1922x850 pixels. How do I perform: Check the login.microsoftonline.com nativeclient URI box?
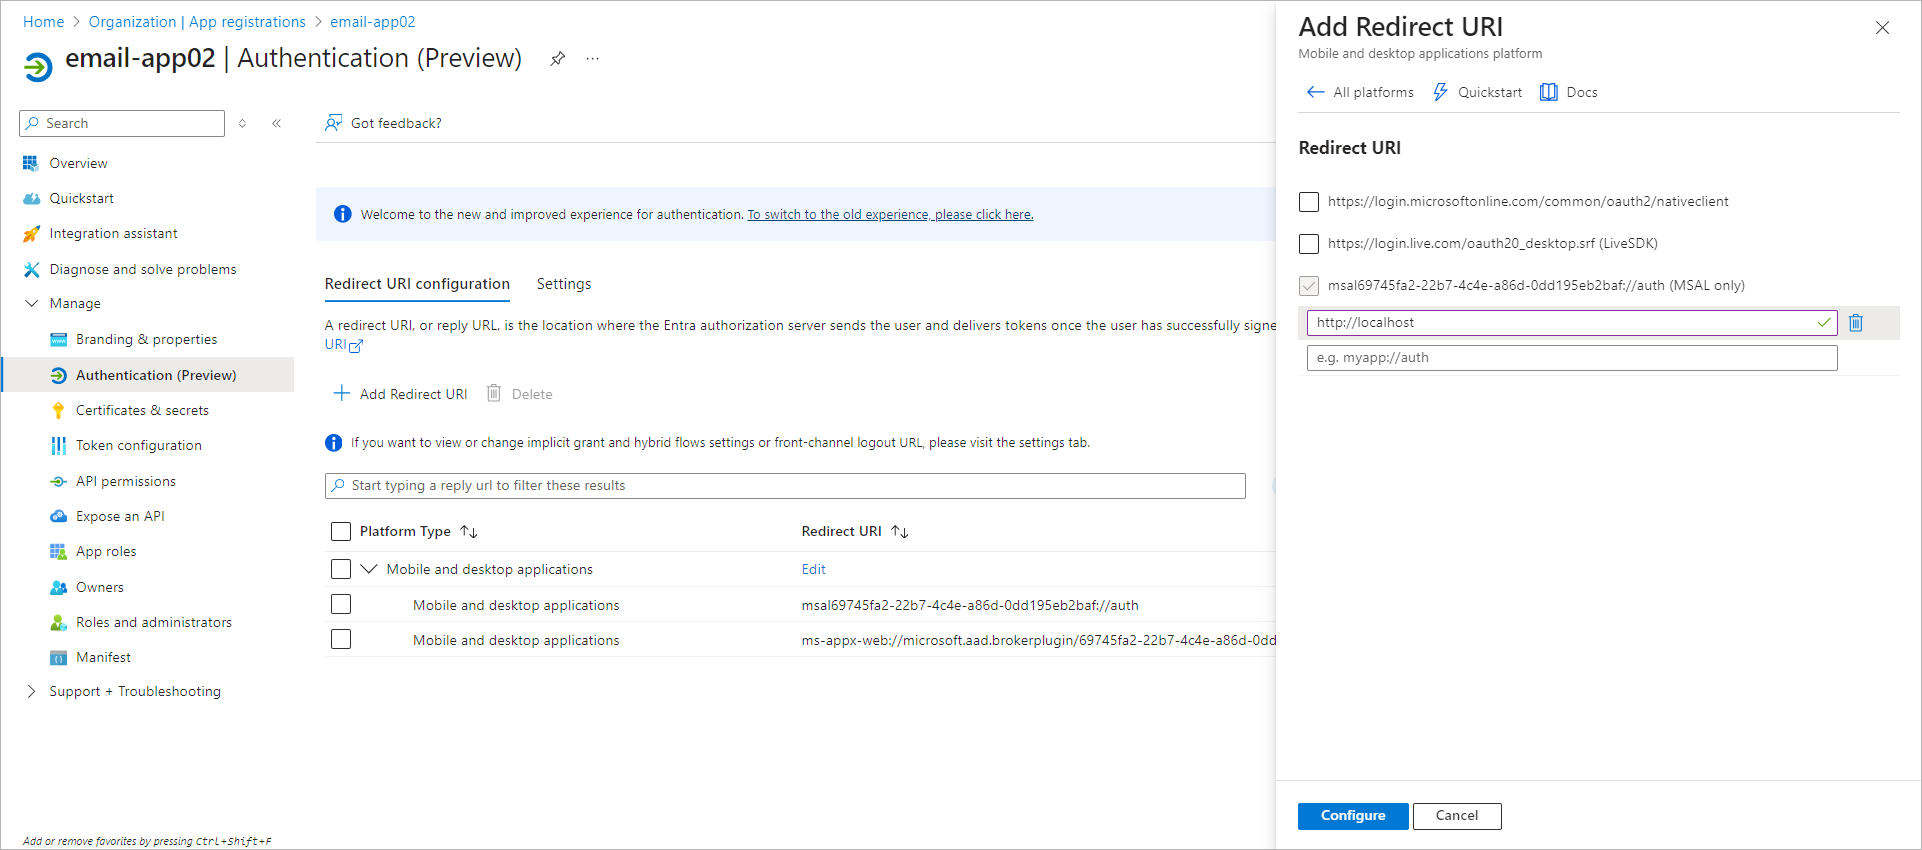coord(1309,202)
